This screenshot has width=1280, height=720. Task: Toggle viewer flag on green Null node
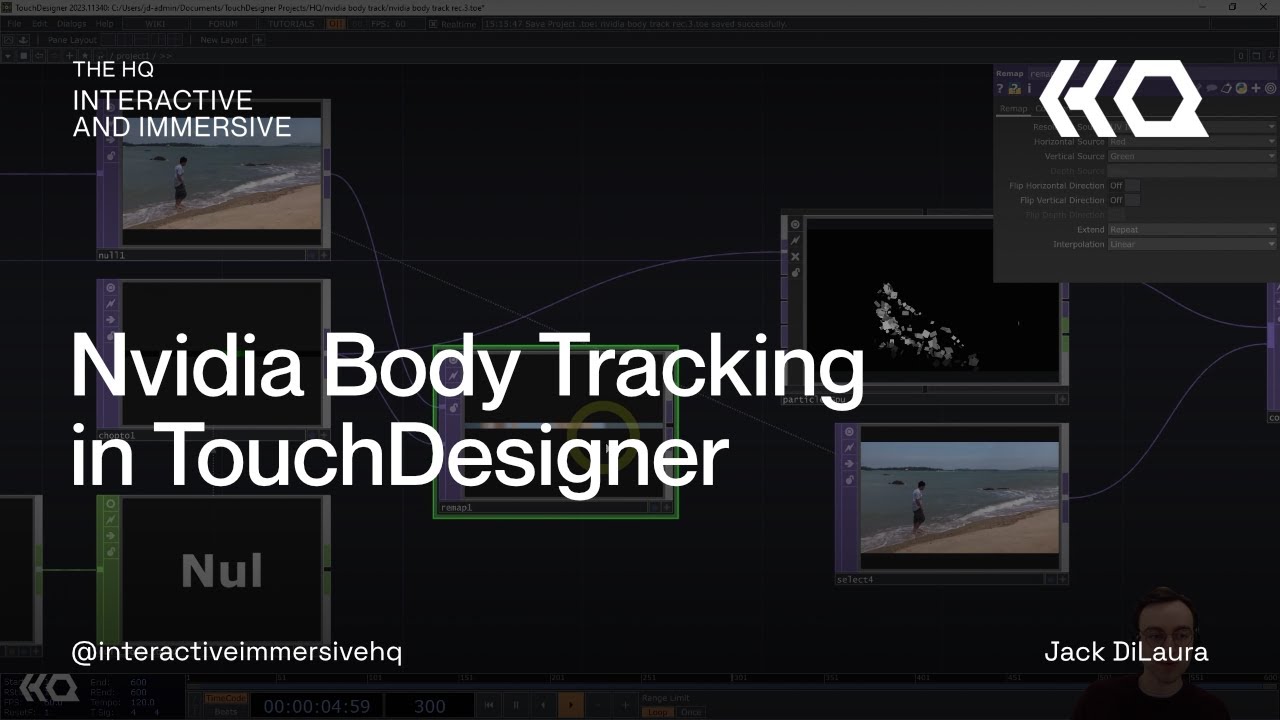(111, 504)
